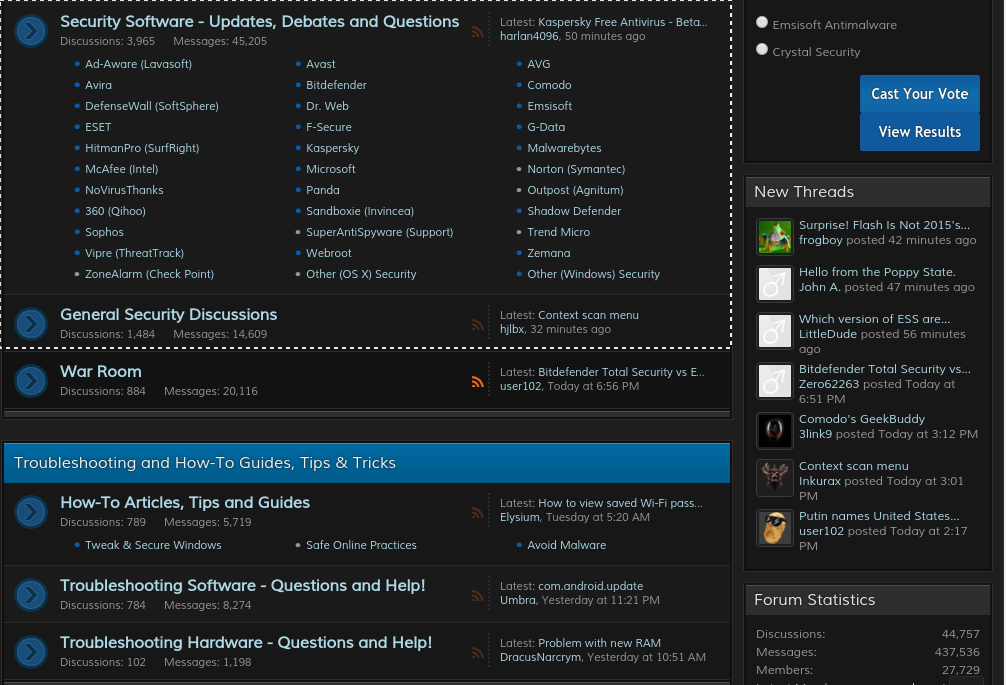
Task: Open latest post Context scan menu by hjlbx
Action: tap(588, 315)
